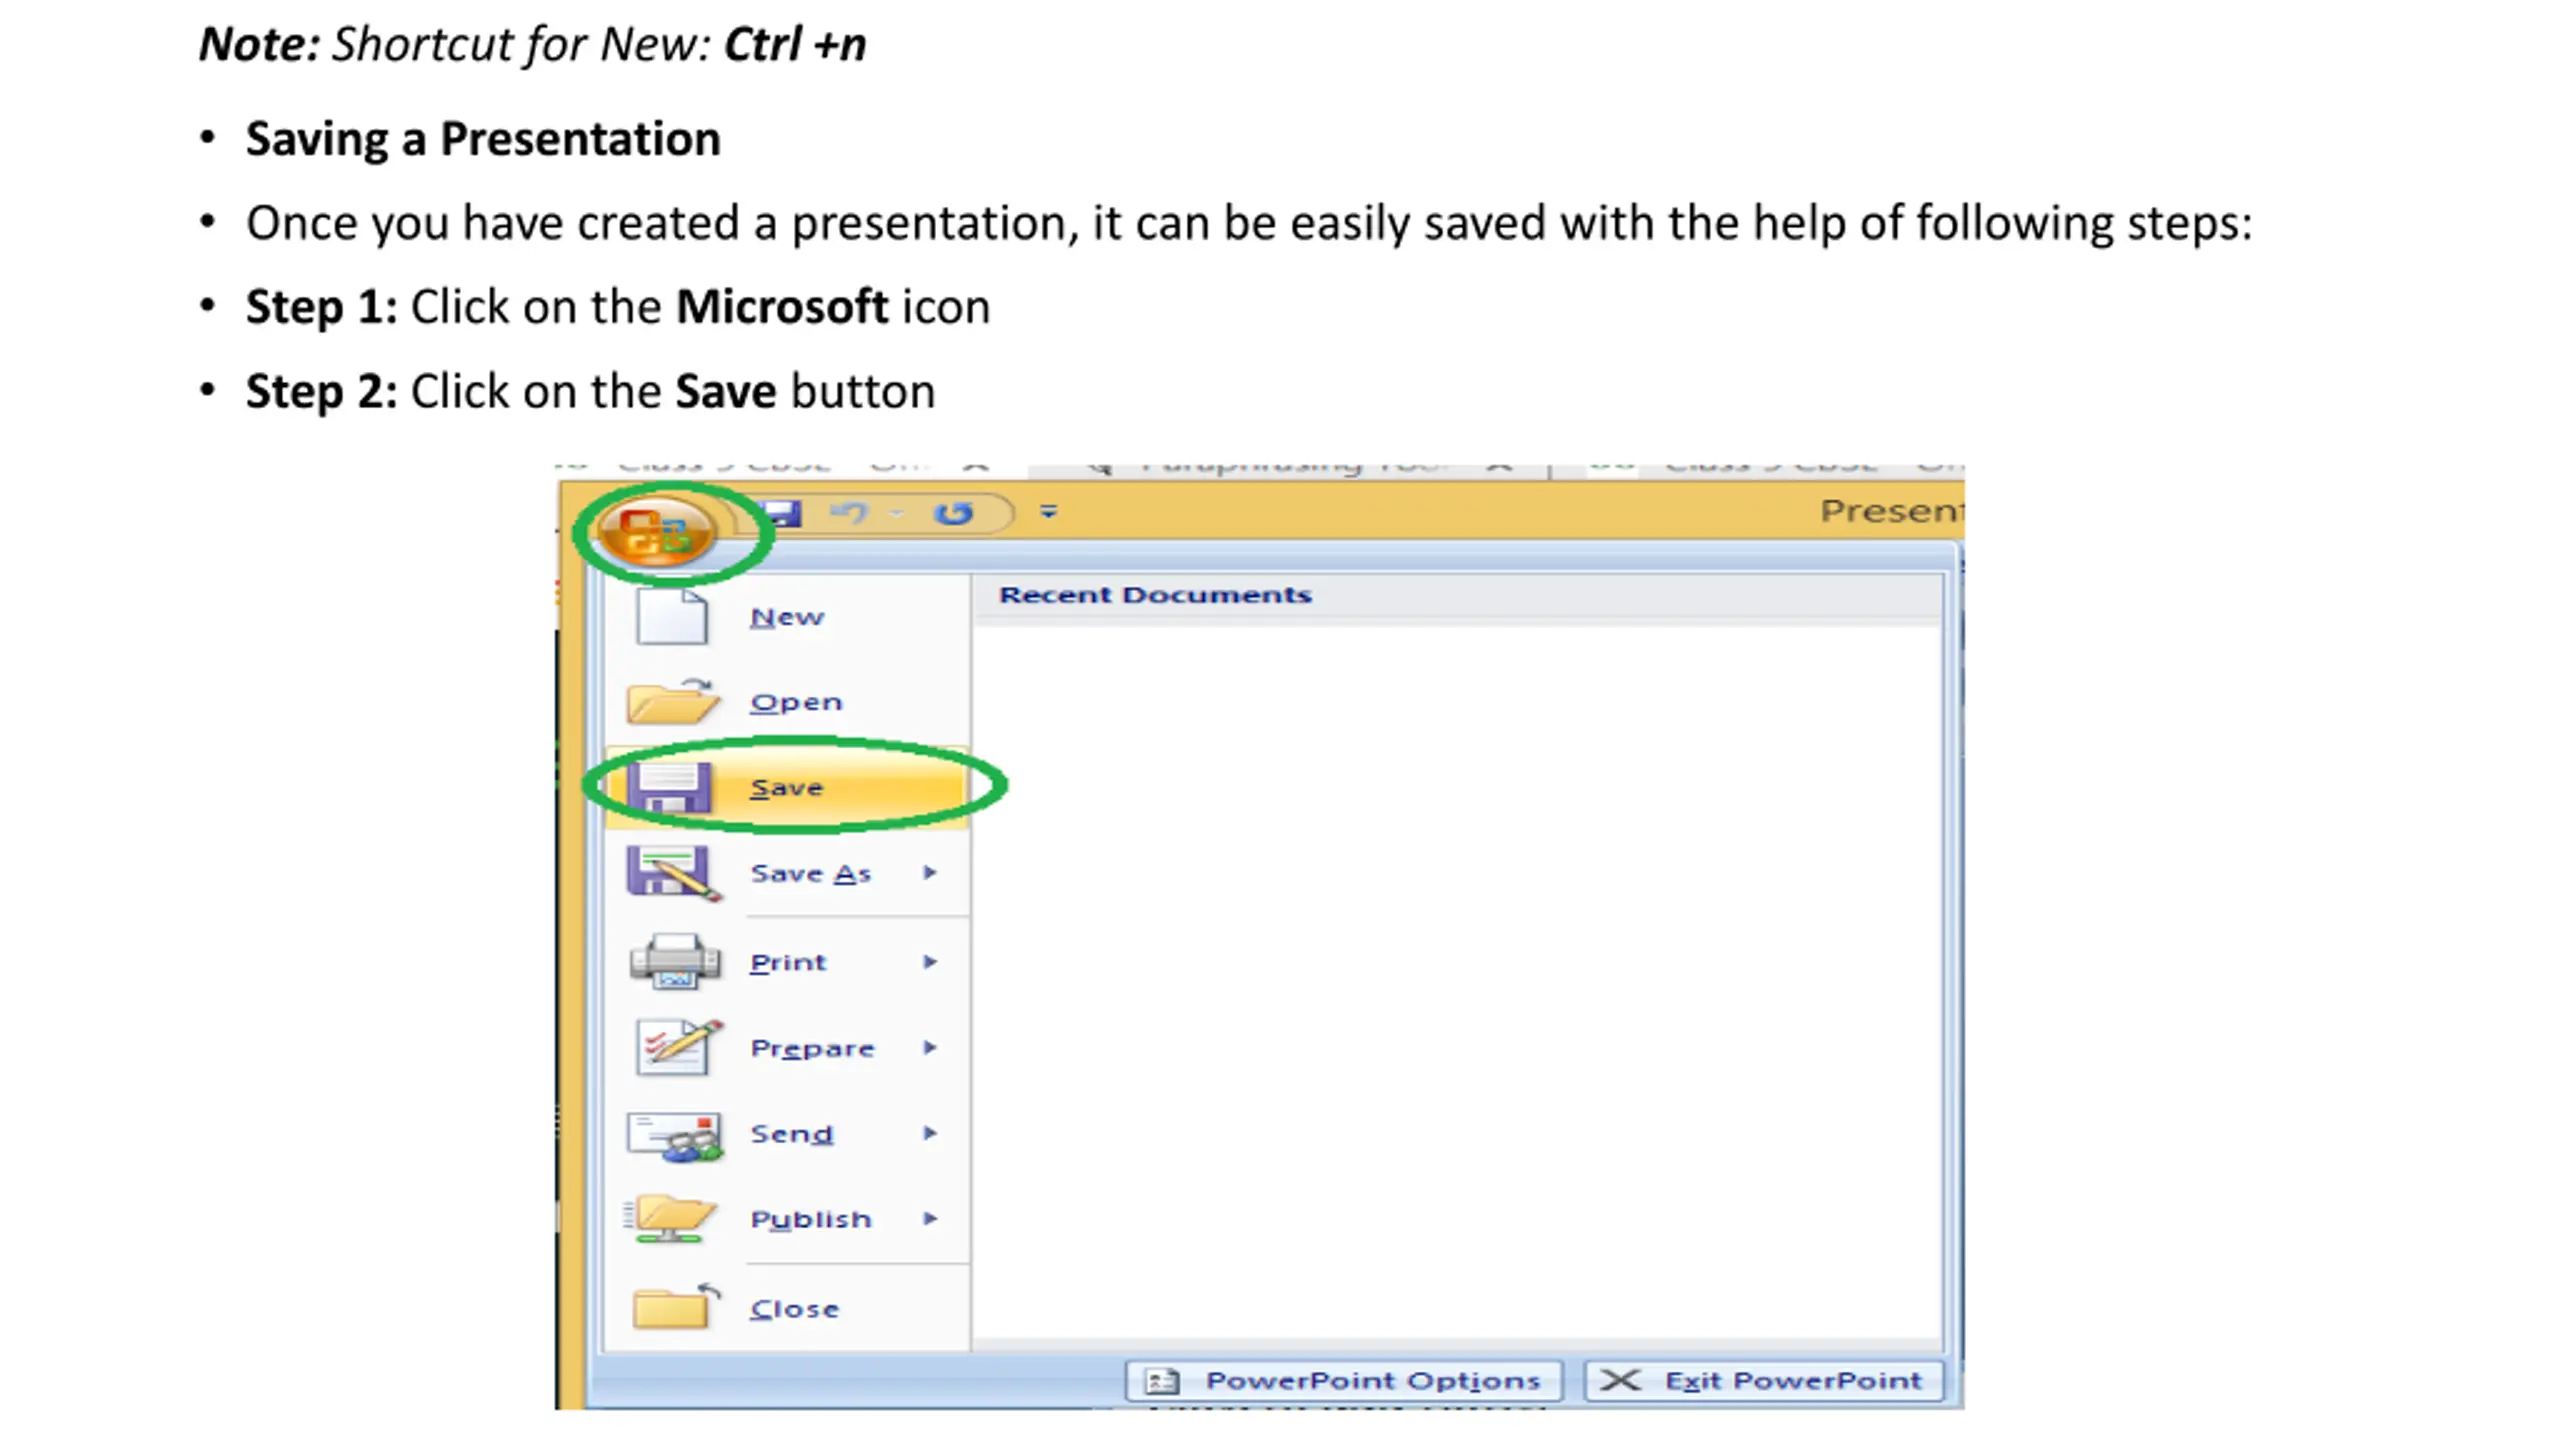Open the Customize Quick Access Toolbar dropdown
The height and width of the screenshot is (1440, 2560).
[1048, 512]
